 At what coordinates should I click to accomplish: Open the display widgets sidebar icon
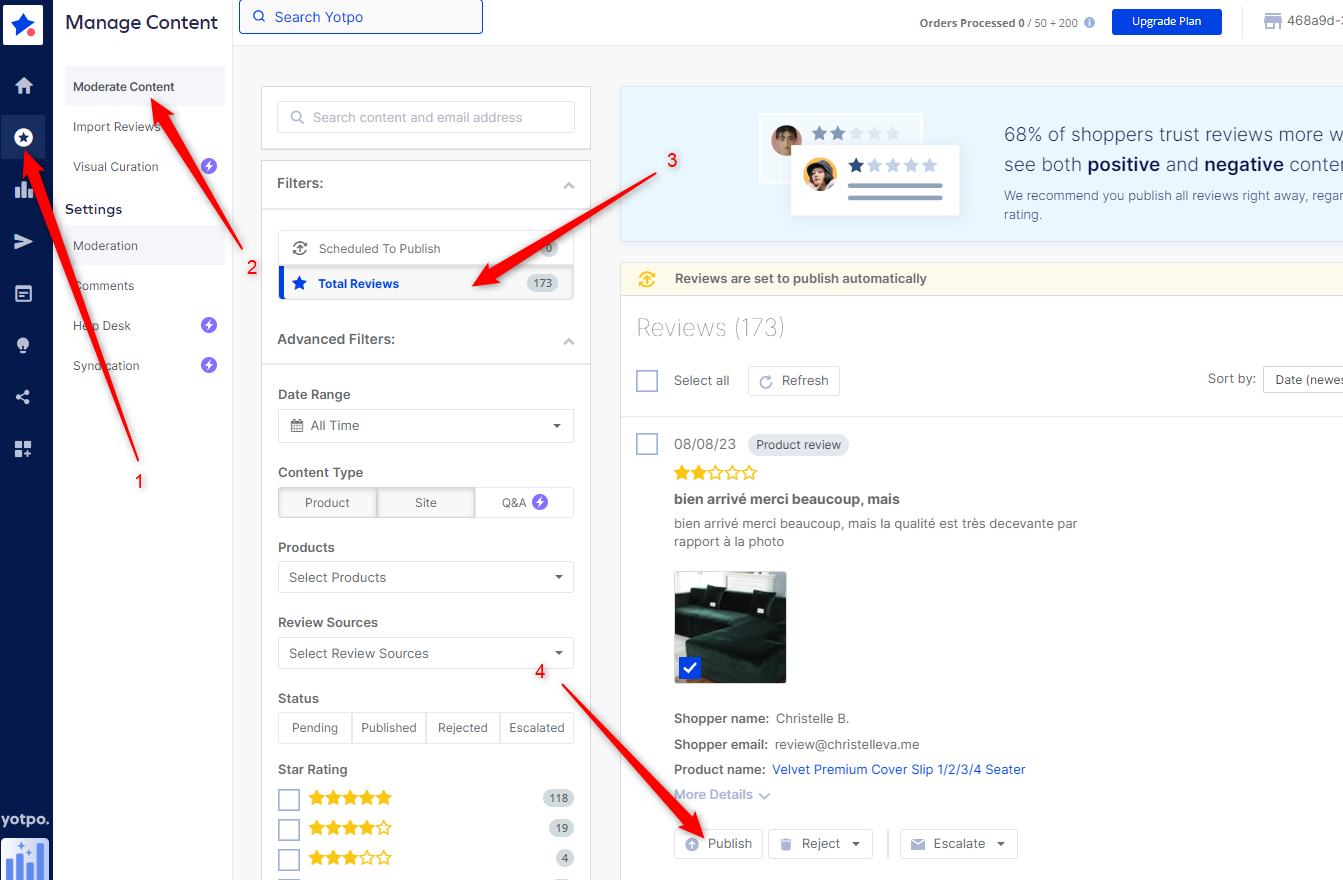pyautogui.click(x=24, y=293)
